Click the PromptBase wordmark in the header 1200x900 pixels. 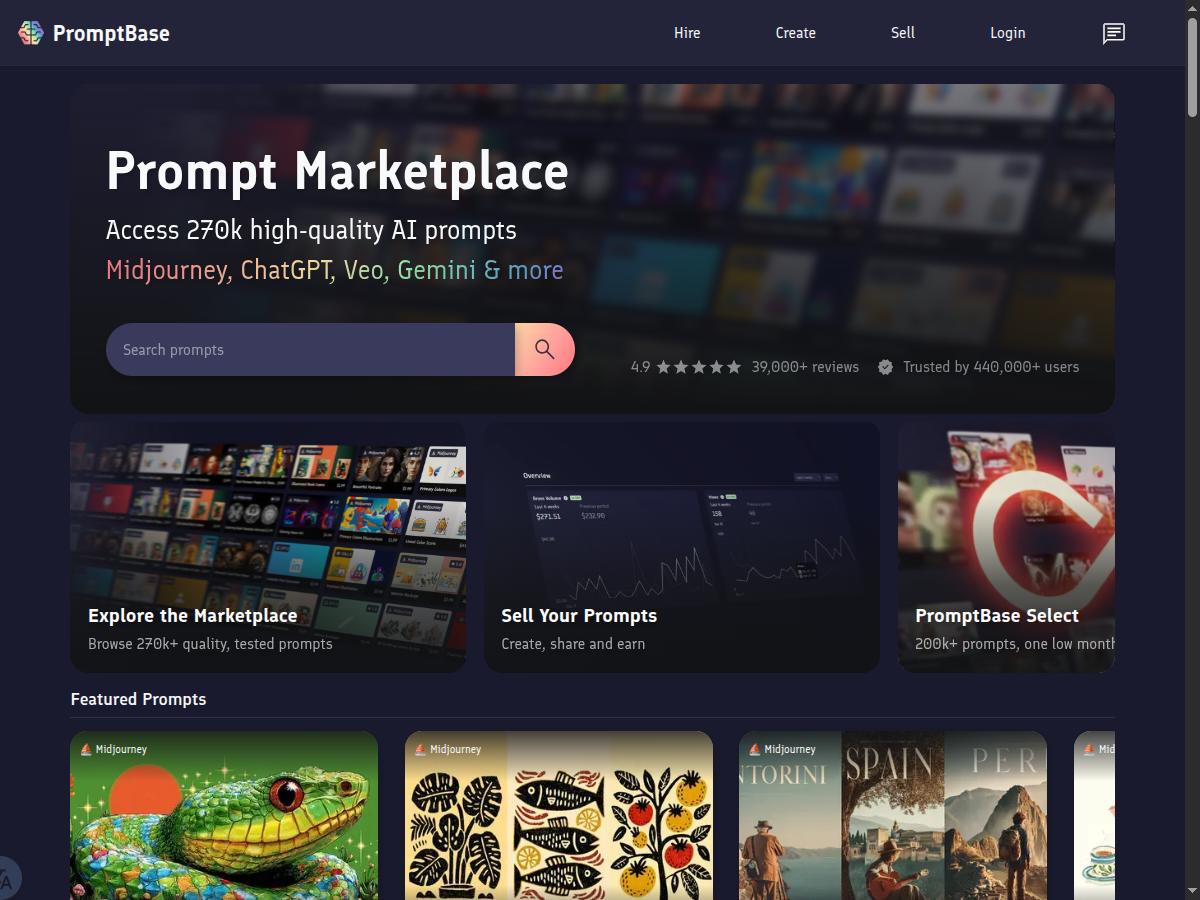[x=111, y=33]
